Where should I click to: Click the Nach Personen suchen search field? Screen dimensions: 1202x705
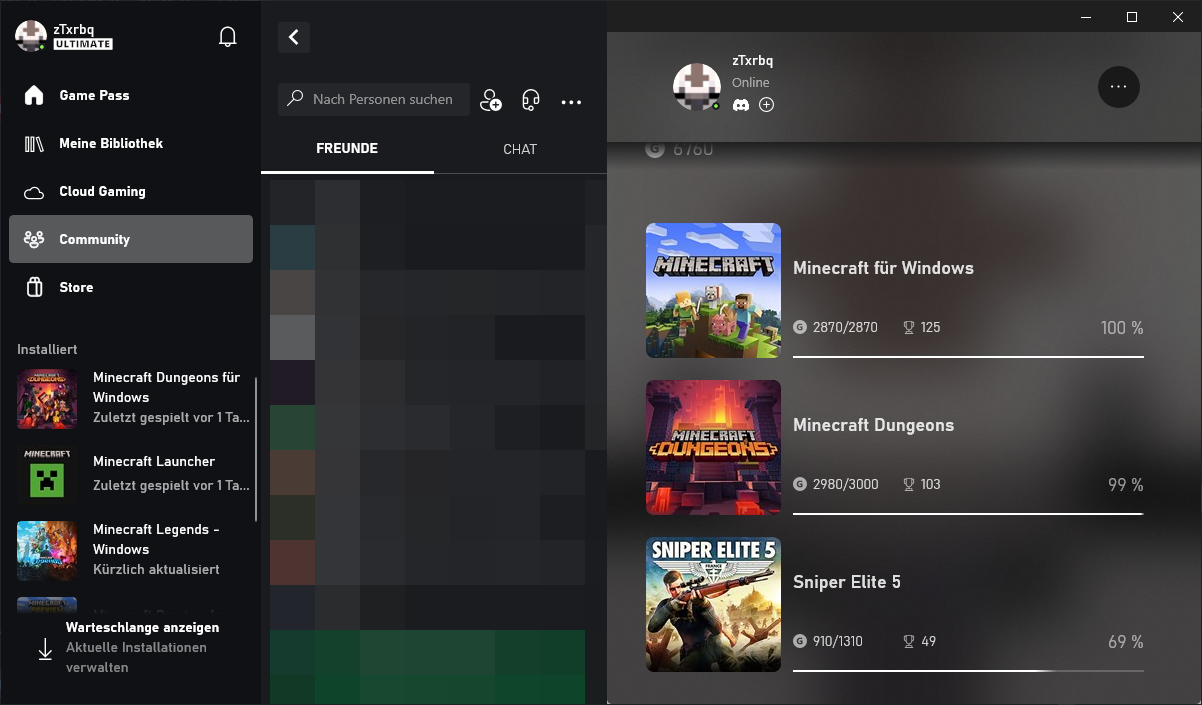coord(374,99)
